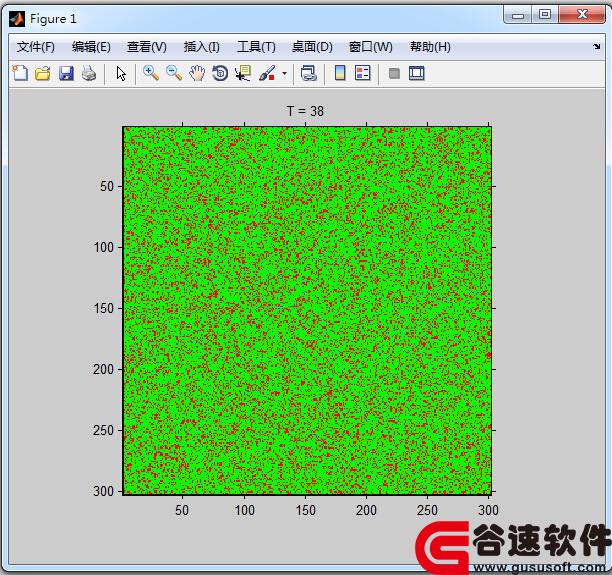This screenshot has height=575, width=612.
Task: Select the Pan hand tool
Action: (x=197, y=73)
